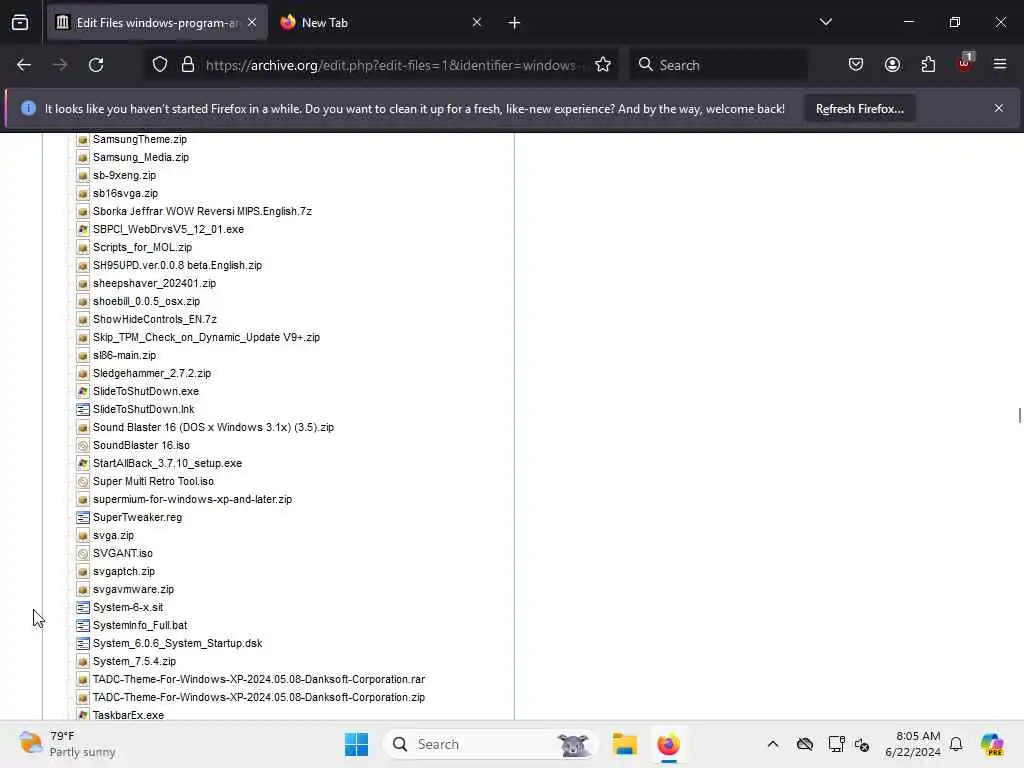Open the tracking protection shield icon

click(x=160, y=65)
